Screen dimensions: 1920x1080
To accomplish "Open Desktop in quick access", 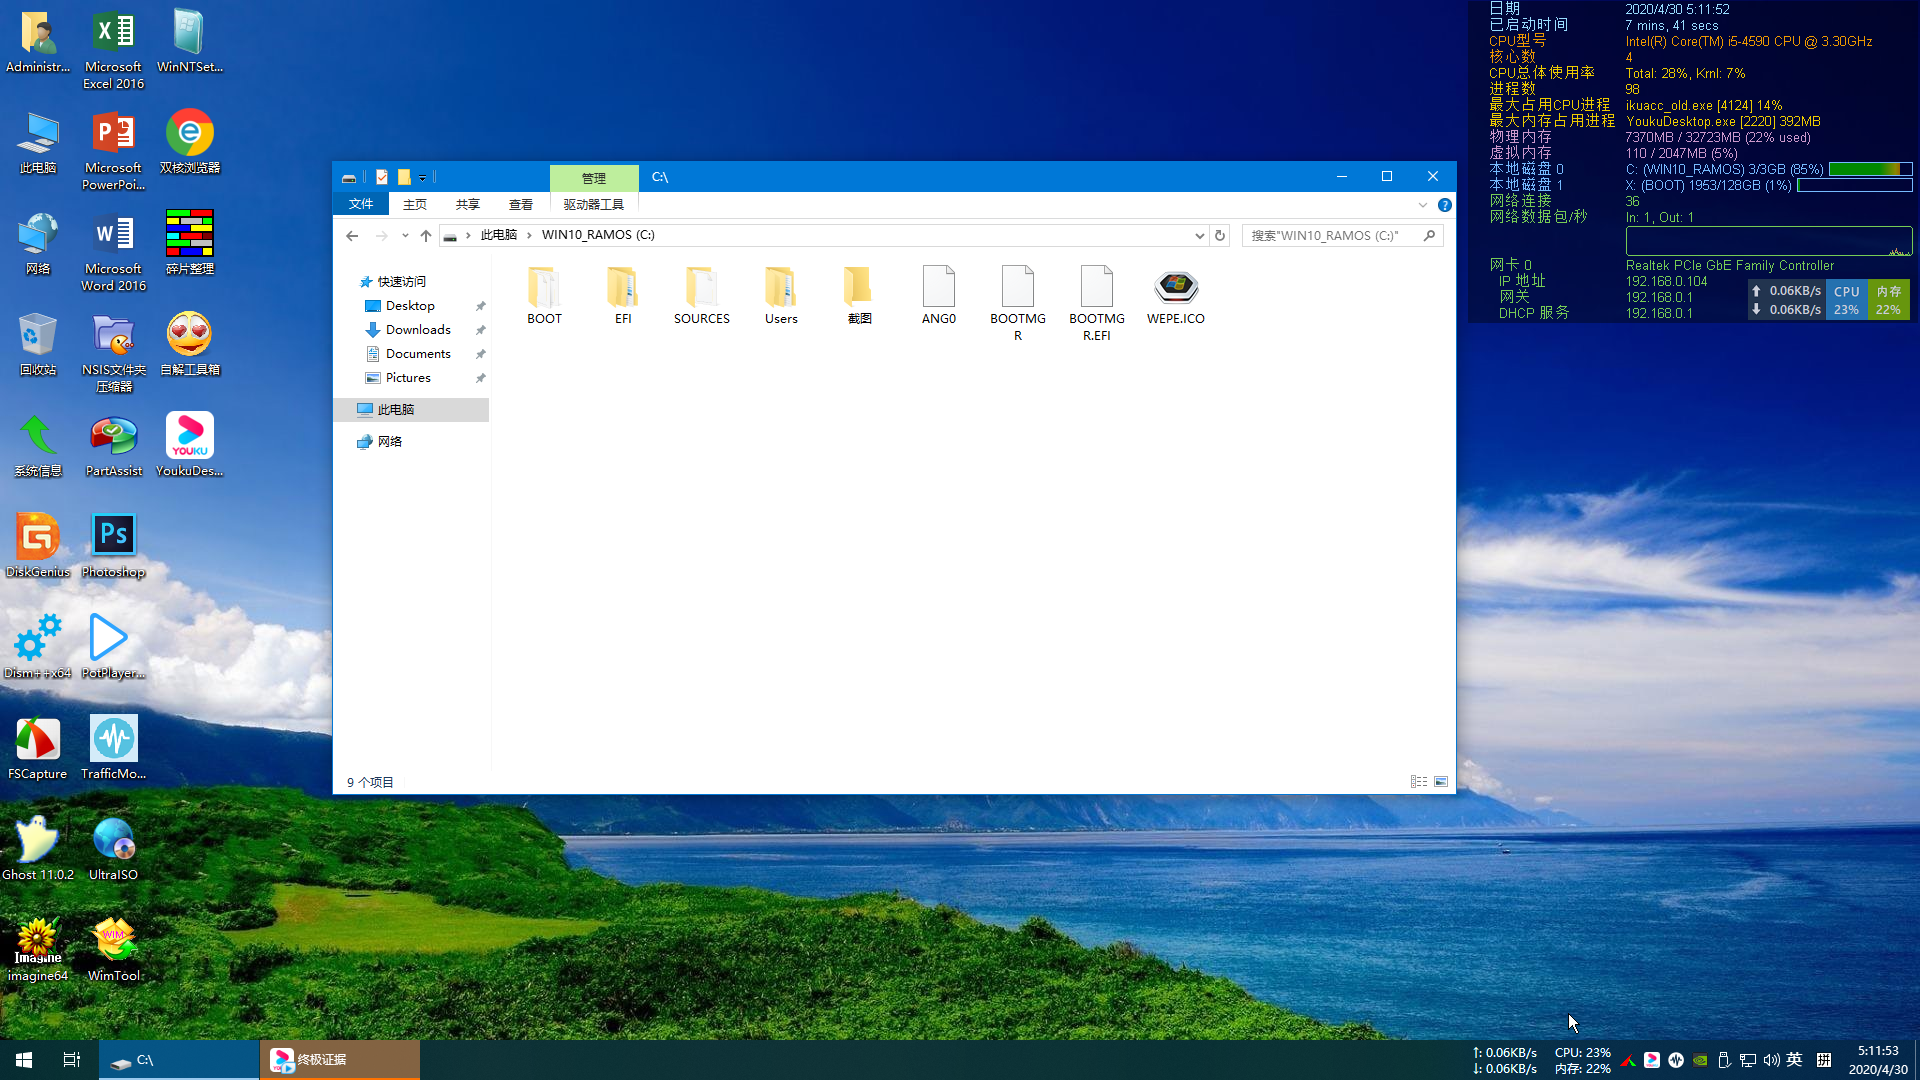I will tap(410, 306).
